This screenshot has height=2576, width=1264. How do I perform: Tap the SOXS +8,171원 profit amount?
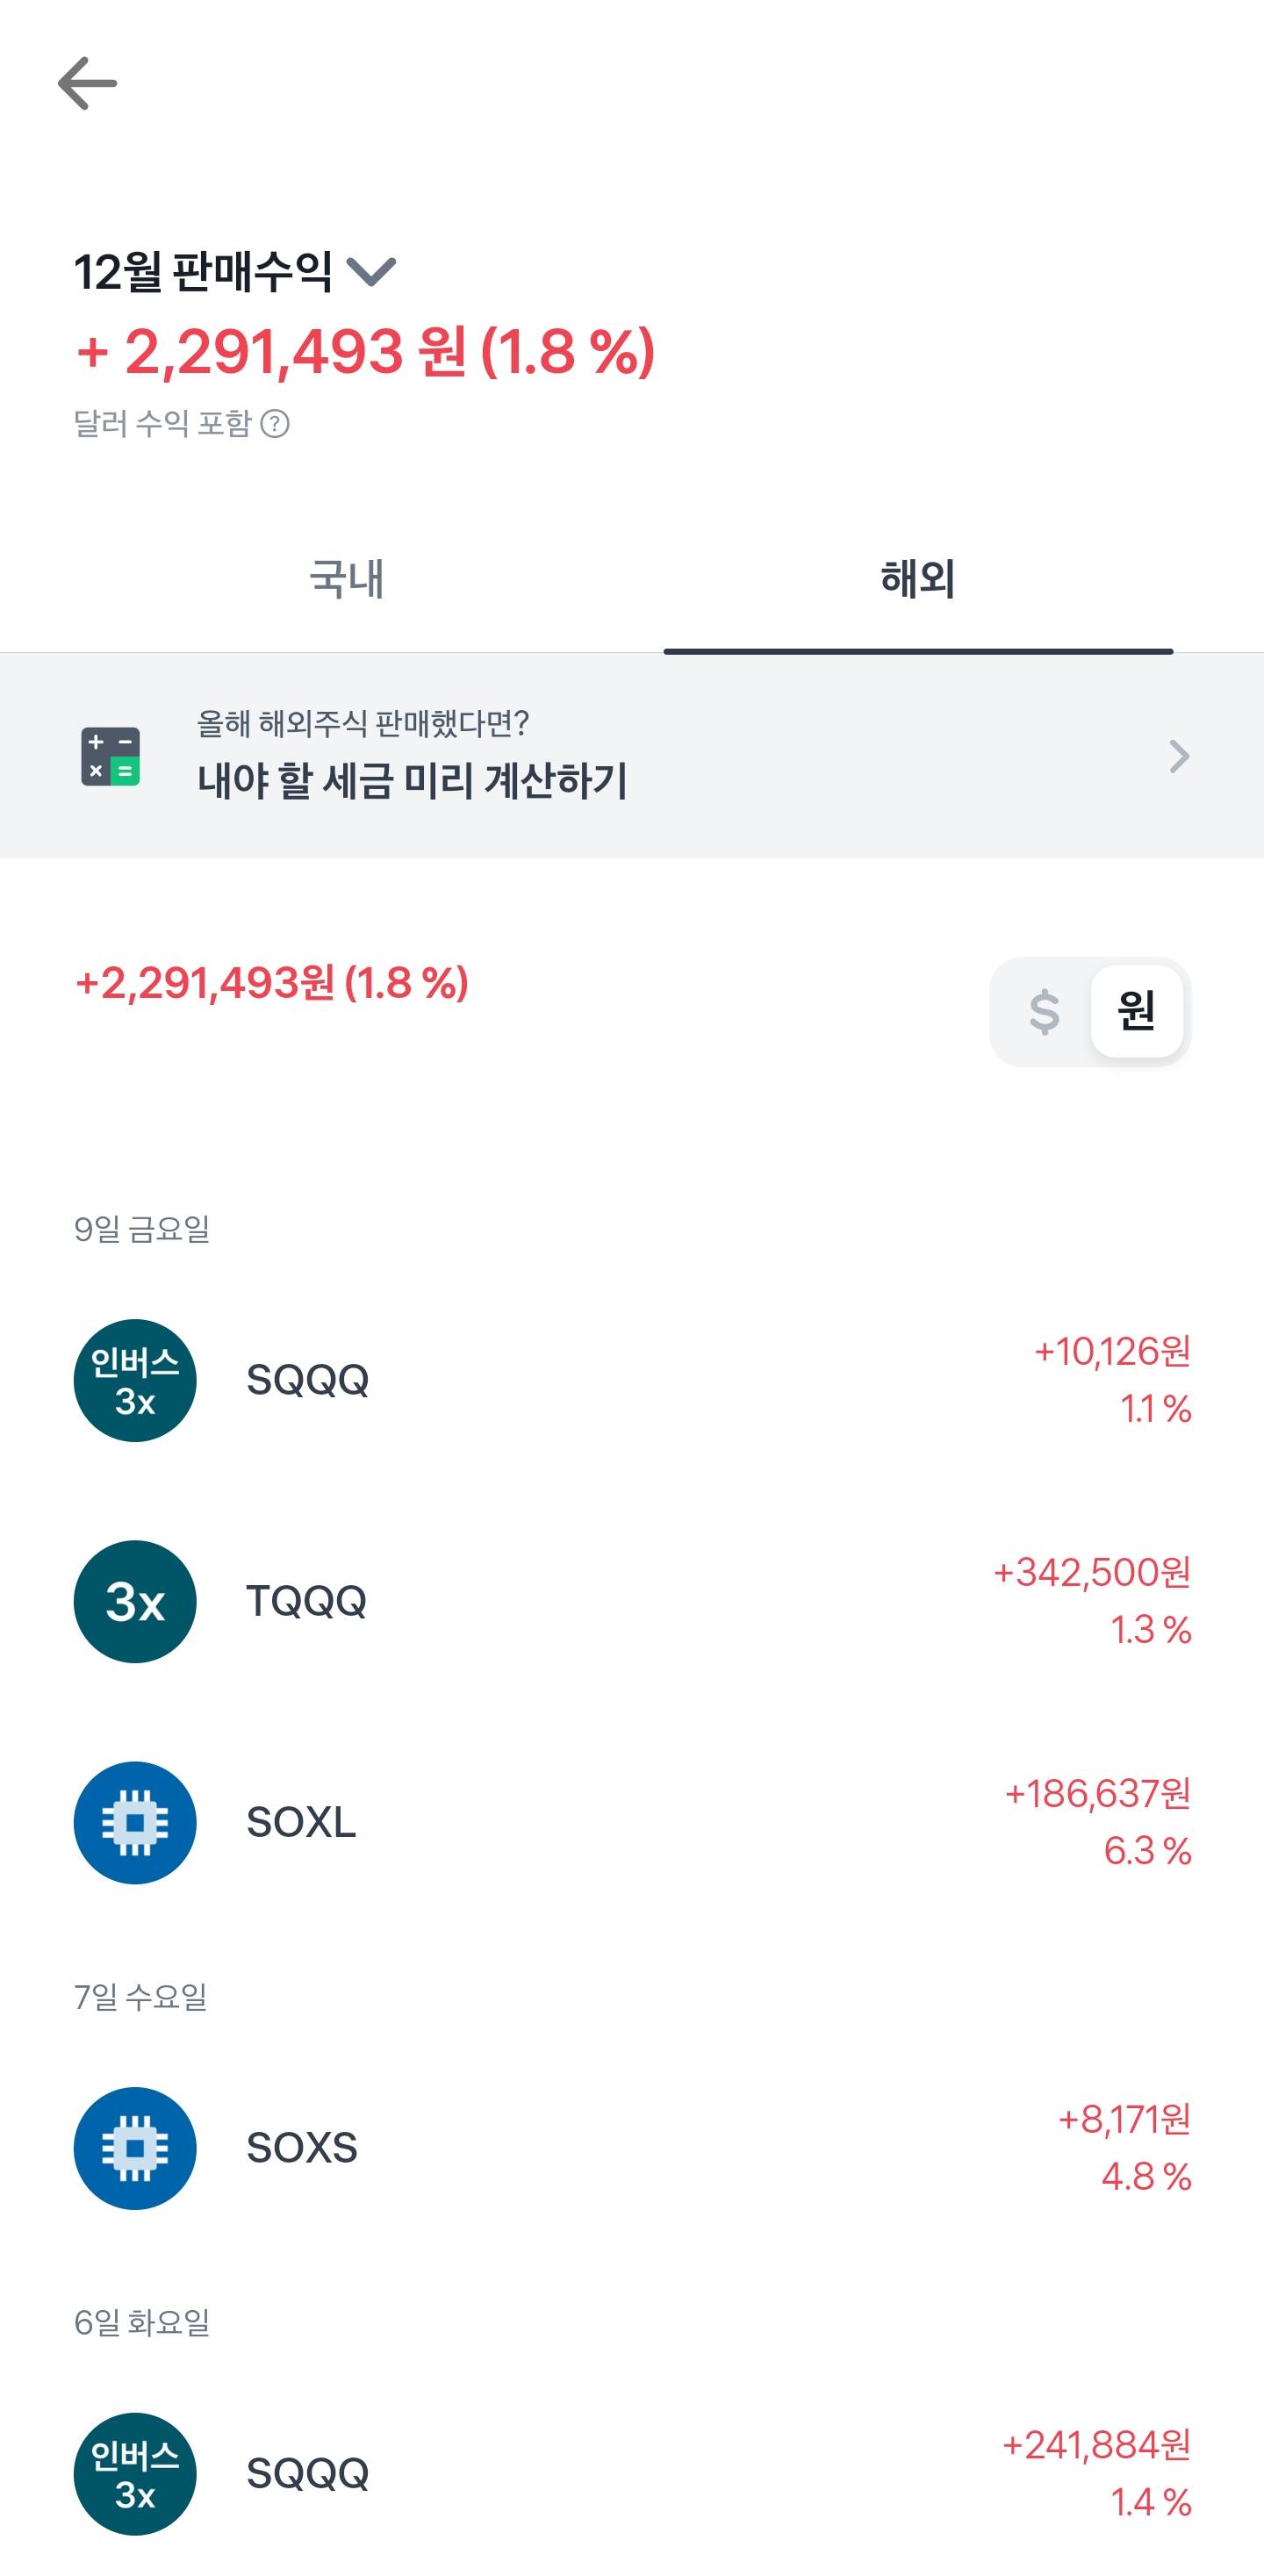pos(1124,2119)
